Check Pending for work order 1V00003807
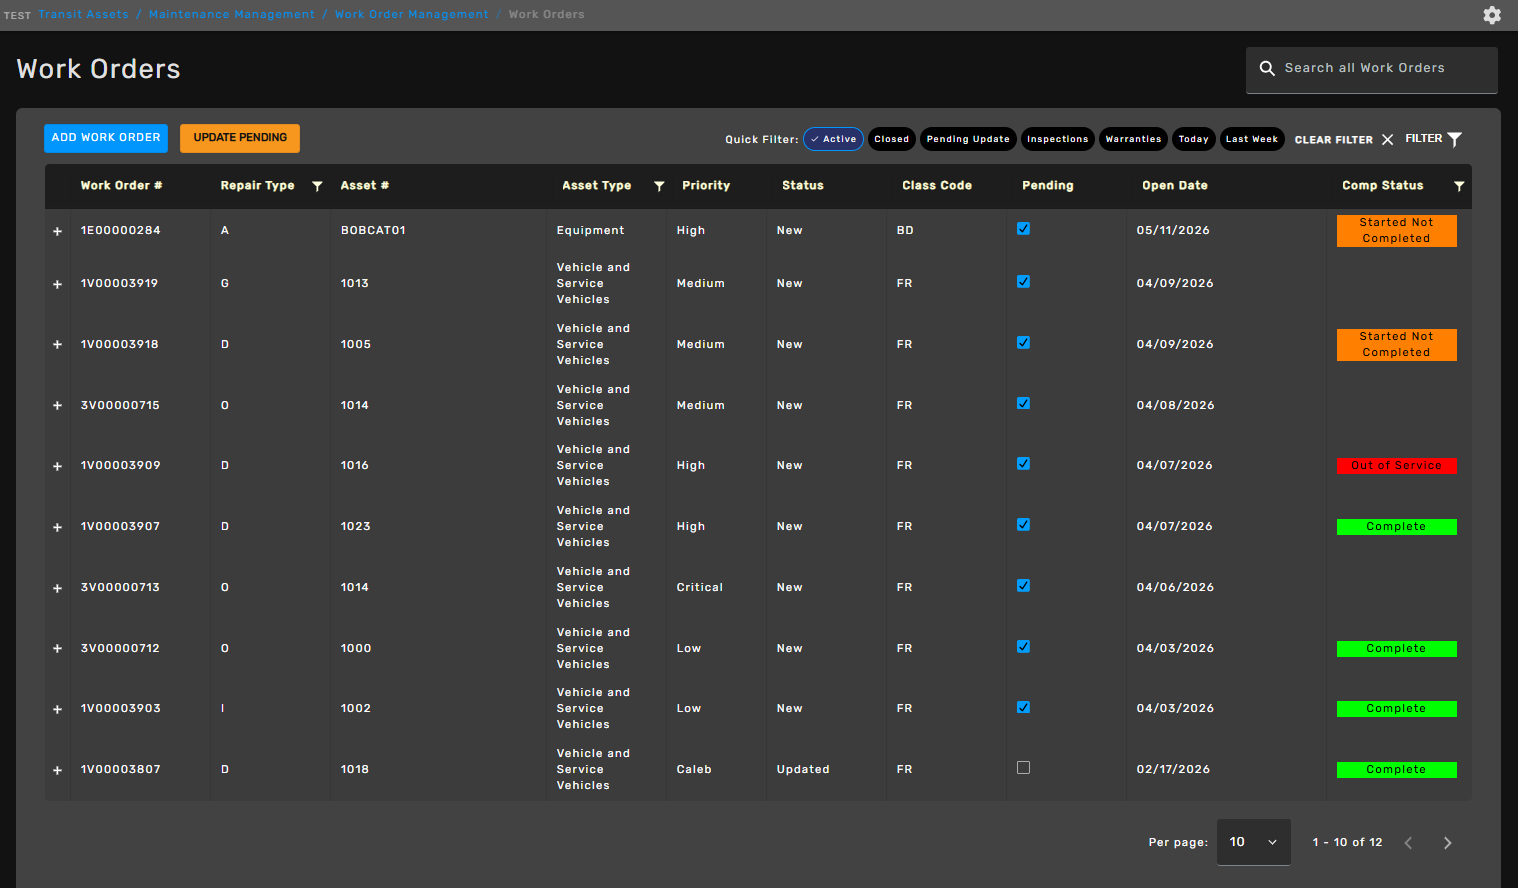 click(1023, 768)
